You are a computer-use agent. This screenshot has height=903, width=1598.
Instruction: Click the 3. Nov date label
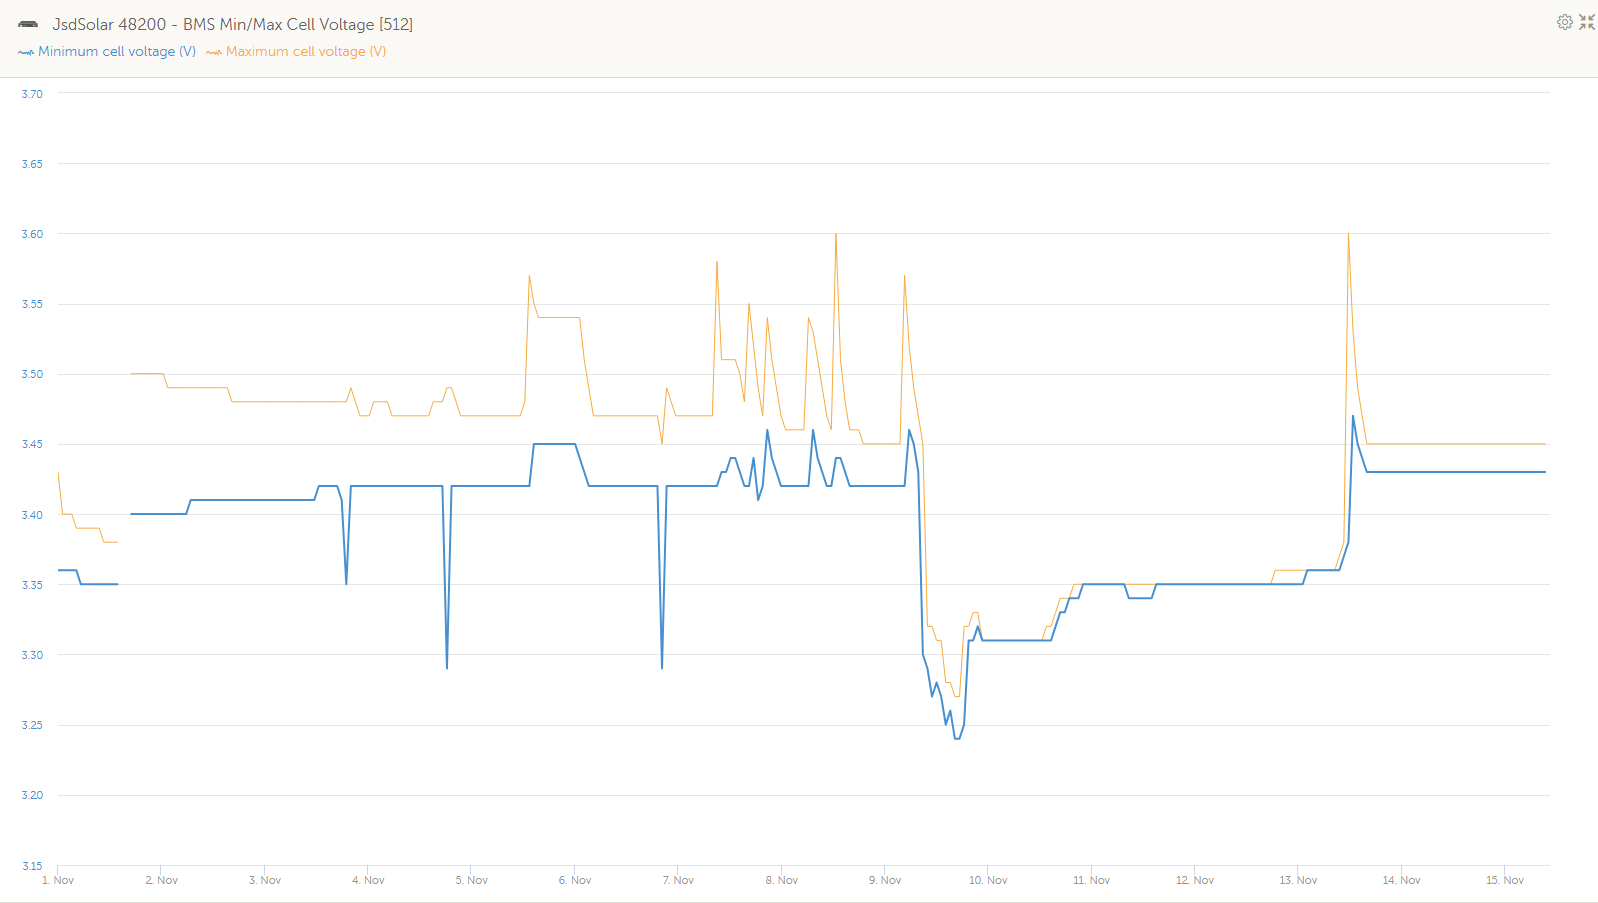pos(265,880)
